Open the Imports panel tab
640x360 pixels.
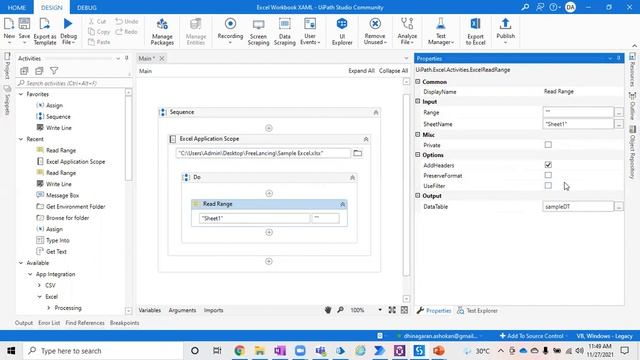pos(213,310)
